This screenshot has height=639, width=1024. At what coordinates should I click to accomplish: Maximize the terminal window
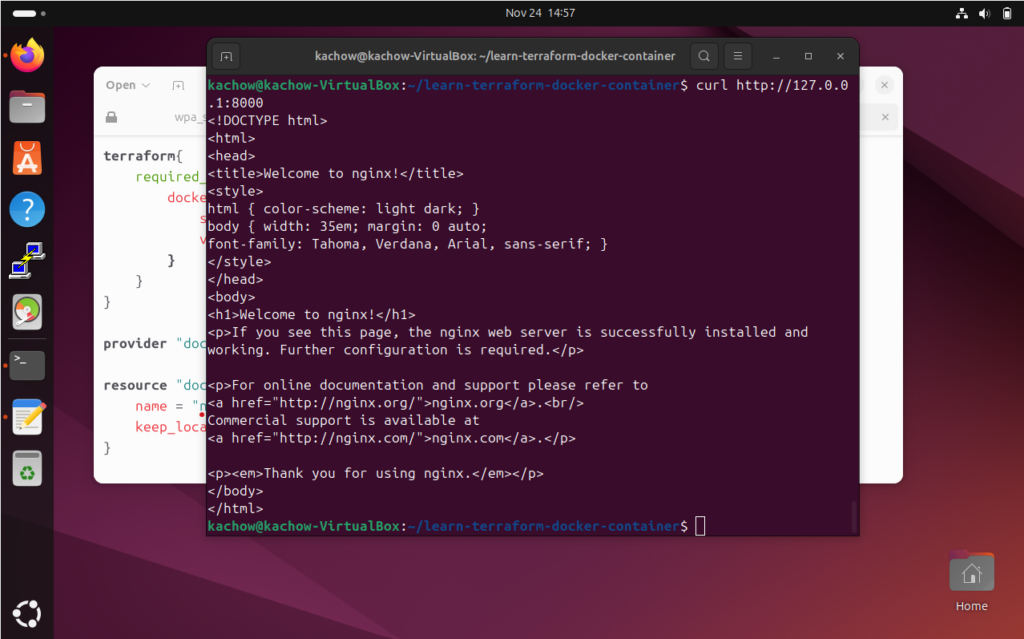tap(808, 57)
